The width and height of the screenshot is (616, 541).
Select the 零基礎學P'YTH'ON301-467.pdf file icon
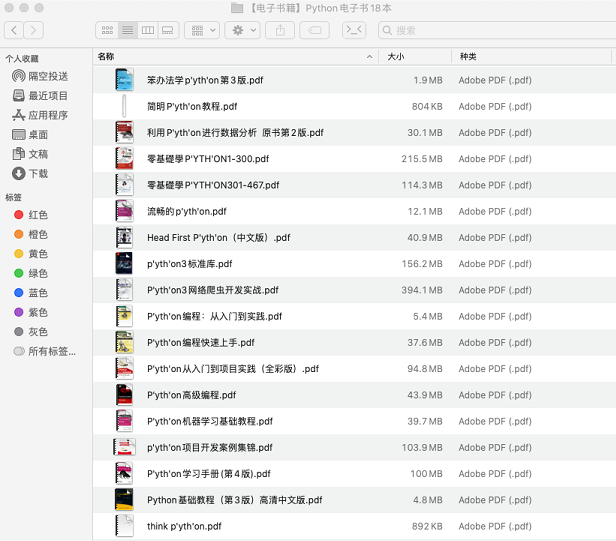tap(124, 185)
